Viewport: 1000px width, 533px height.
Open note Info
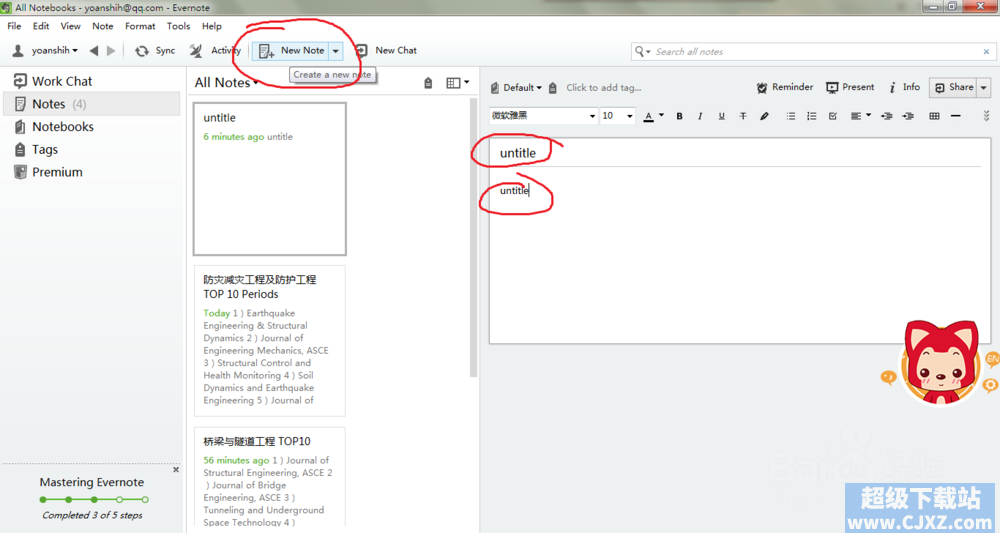(905, 87)
